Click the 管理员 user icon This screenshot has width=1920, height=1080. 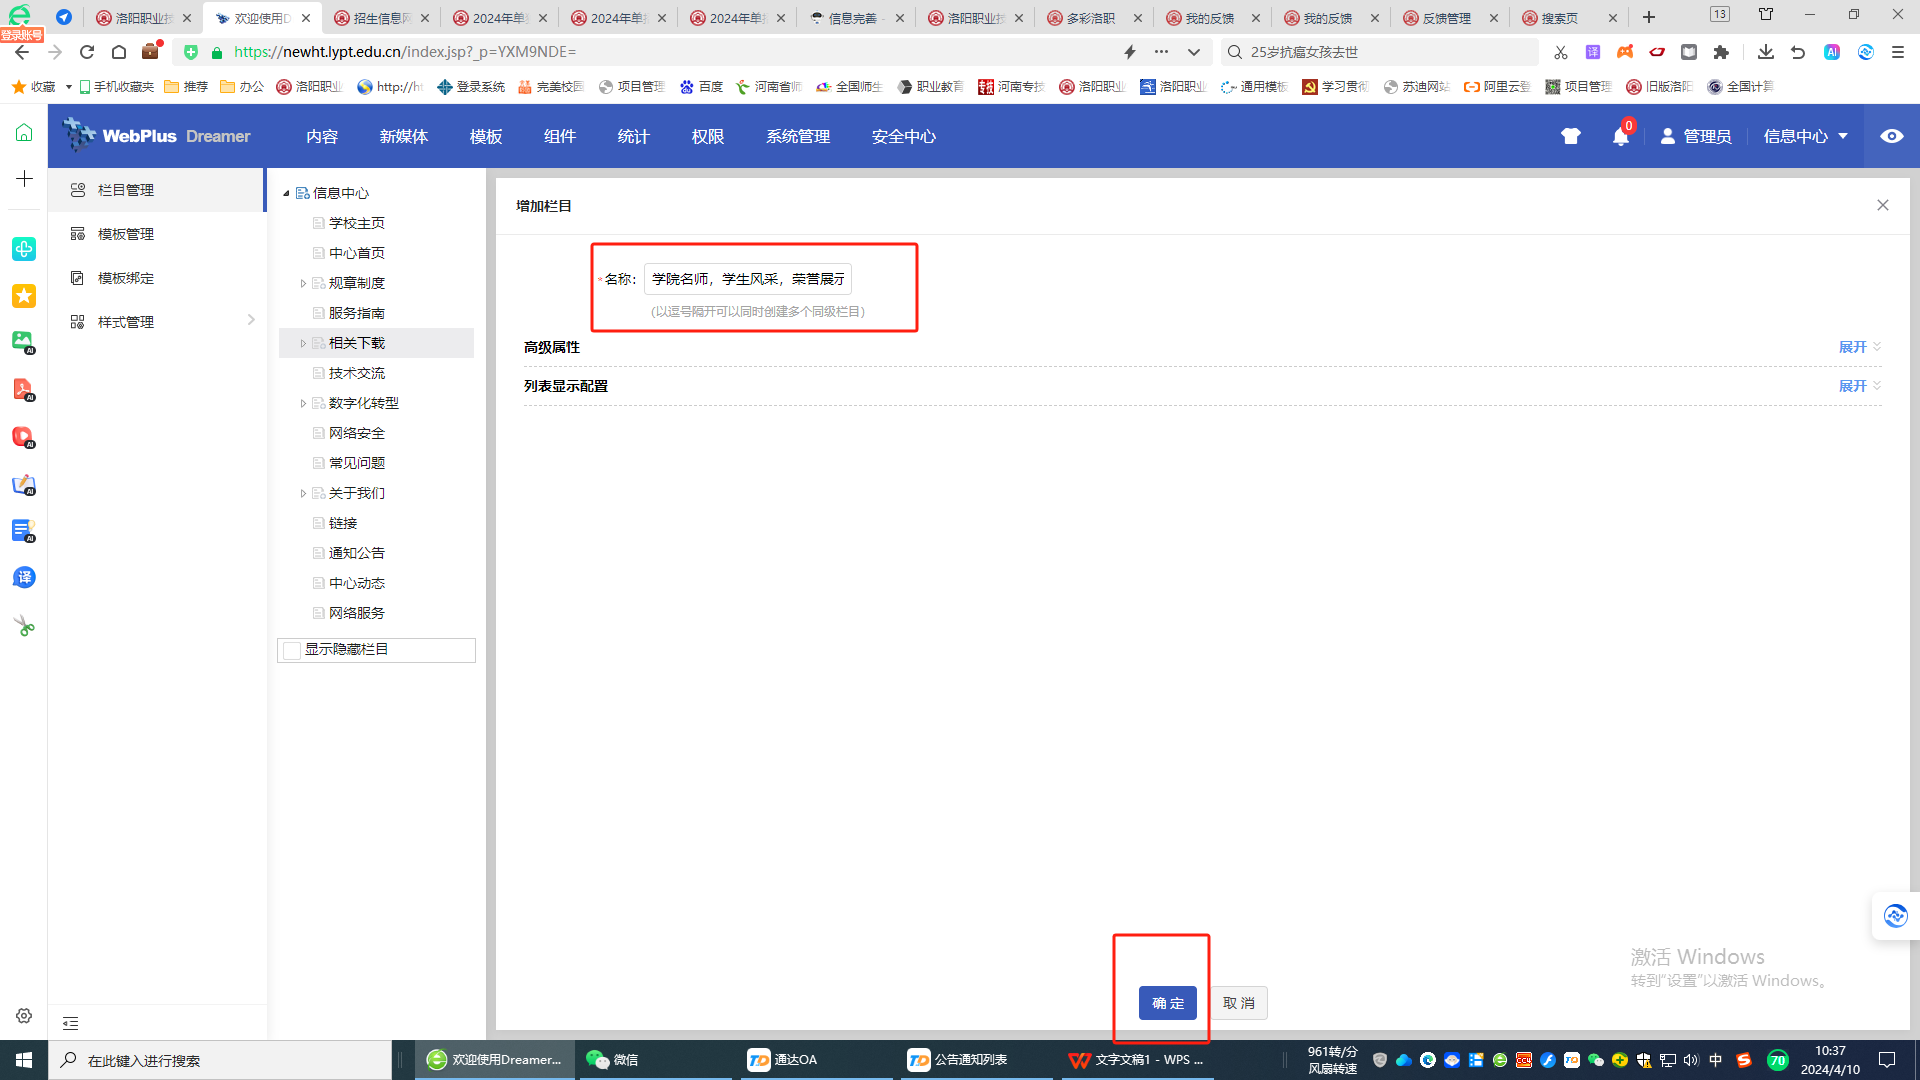coord(1667,136)
